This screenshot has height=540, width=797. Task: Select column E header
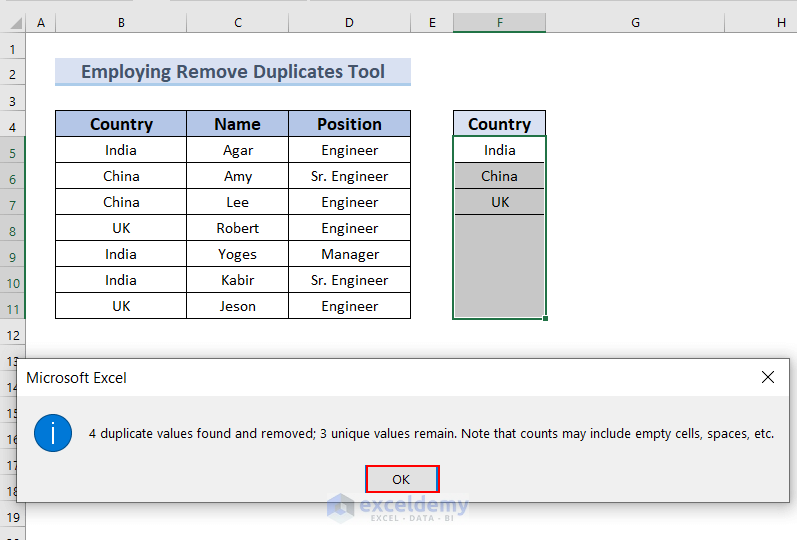click(432, 23)
